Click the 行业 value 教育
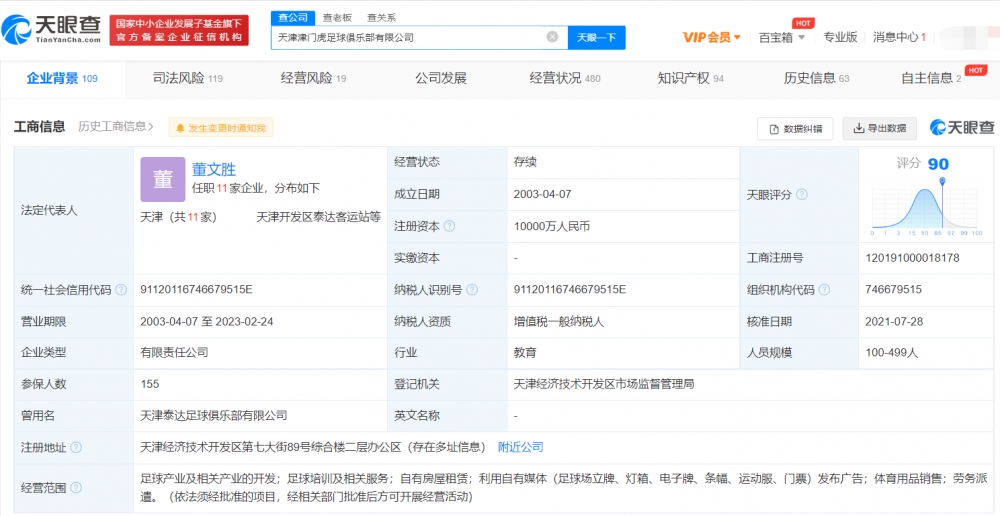The image size is (1000, 516). tap(525, 352)
